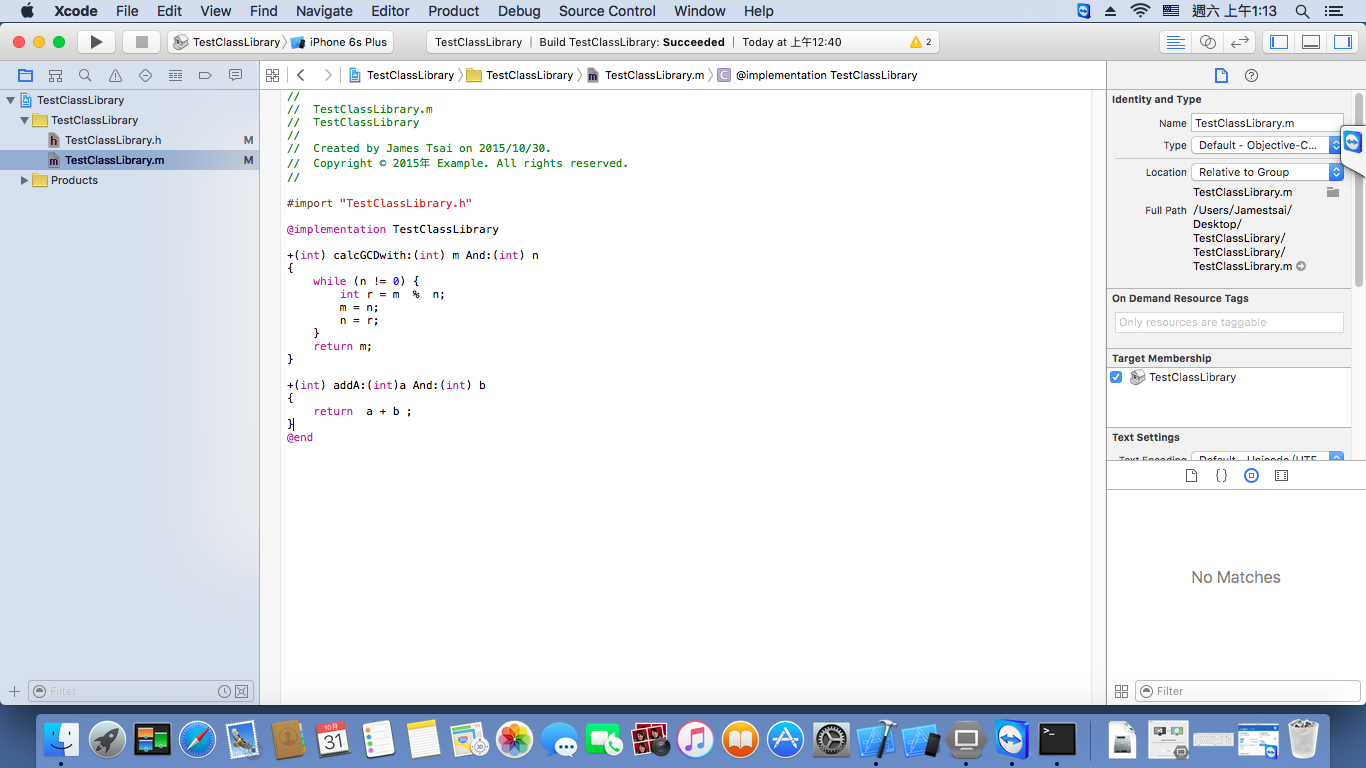Open the Find navigator magnifier
The width and height of the screenshot is (1366, 768).
[x=85, y=75]
